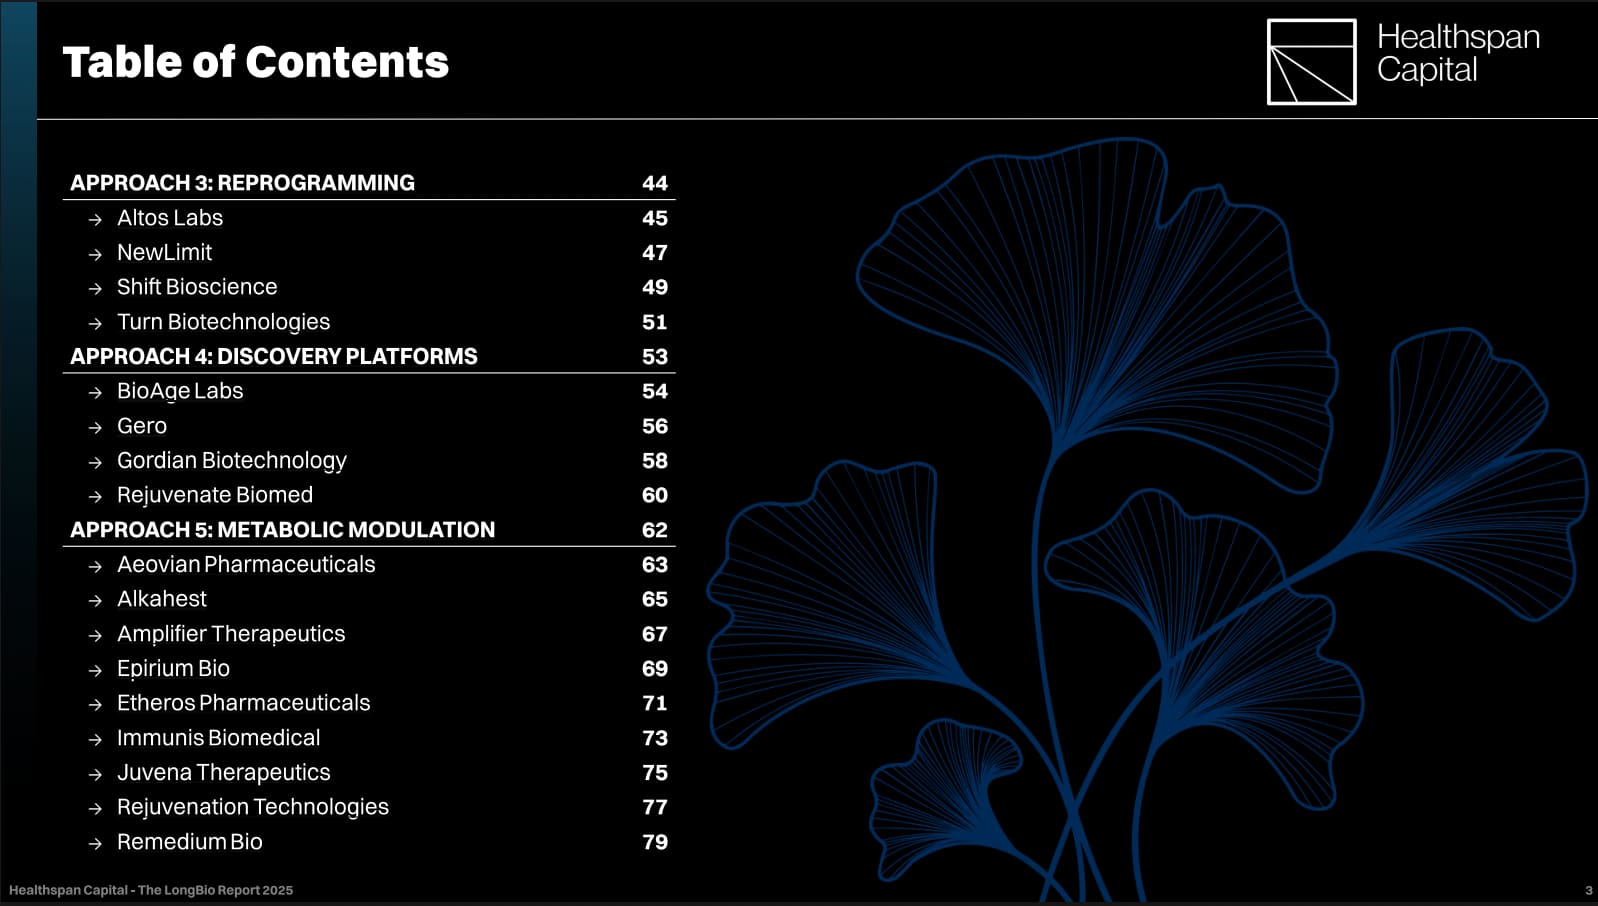Click the arrow icon beside Rejuvenate Biomed
This screenshot has width=1598, height=906.
tap(95, 497)
